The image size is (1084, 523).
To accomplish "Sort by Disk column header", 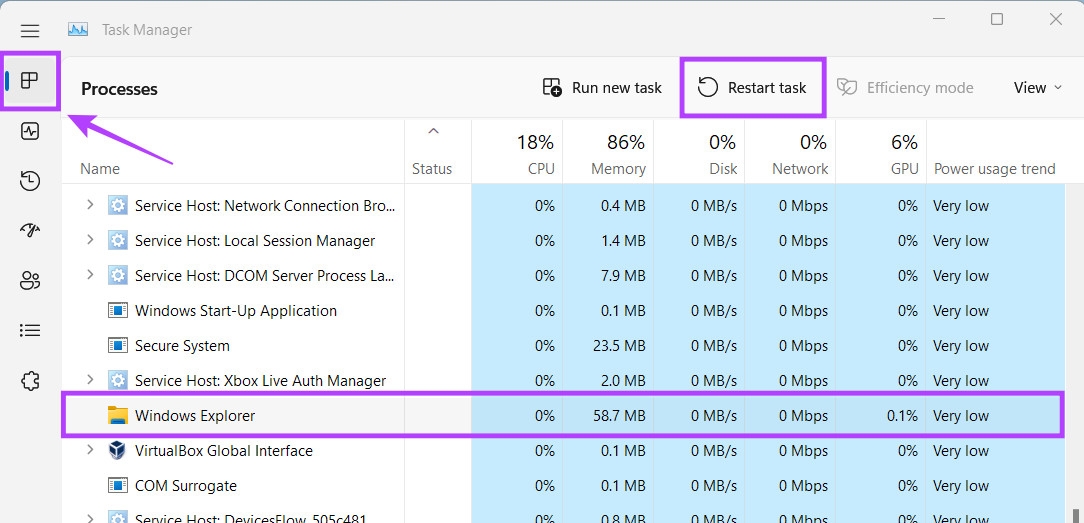I will (x=699, y=153).
